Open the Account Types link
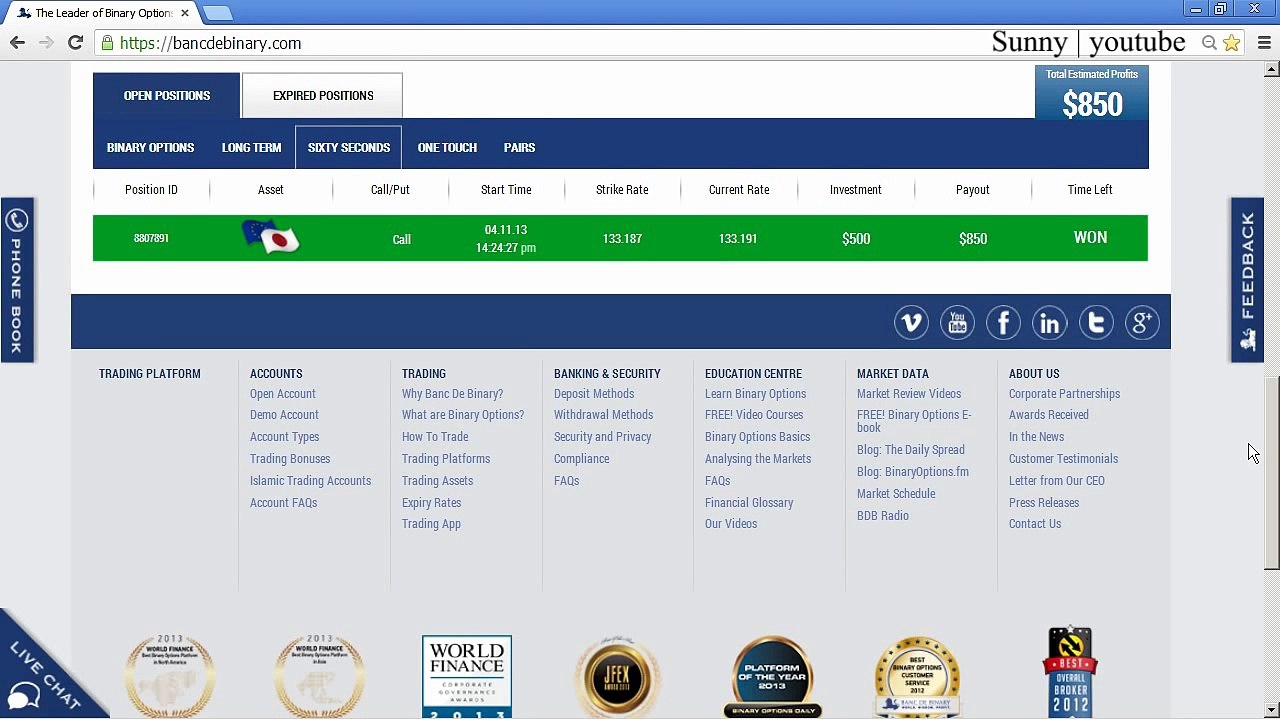Viewport: 1280px width, 720px height. click(285, 437)
